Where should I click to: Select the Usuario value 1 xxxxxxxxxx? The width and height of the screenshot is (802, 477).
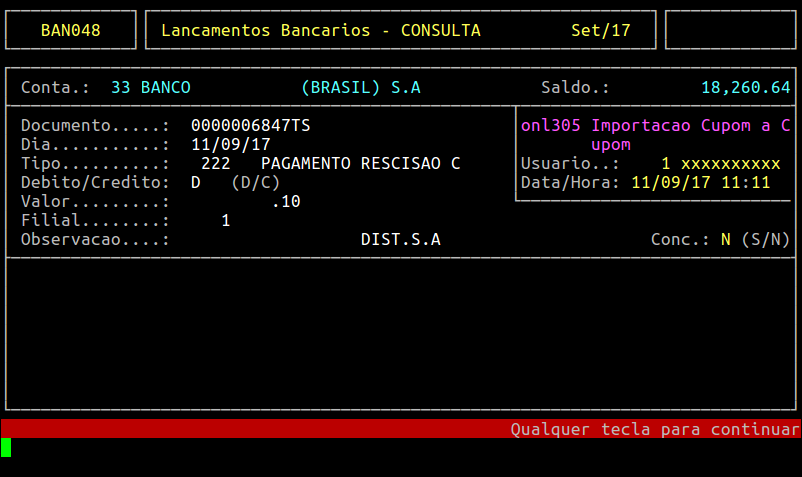coord(720,163)
